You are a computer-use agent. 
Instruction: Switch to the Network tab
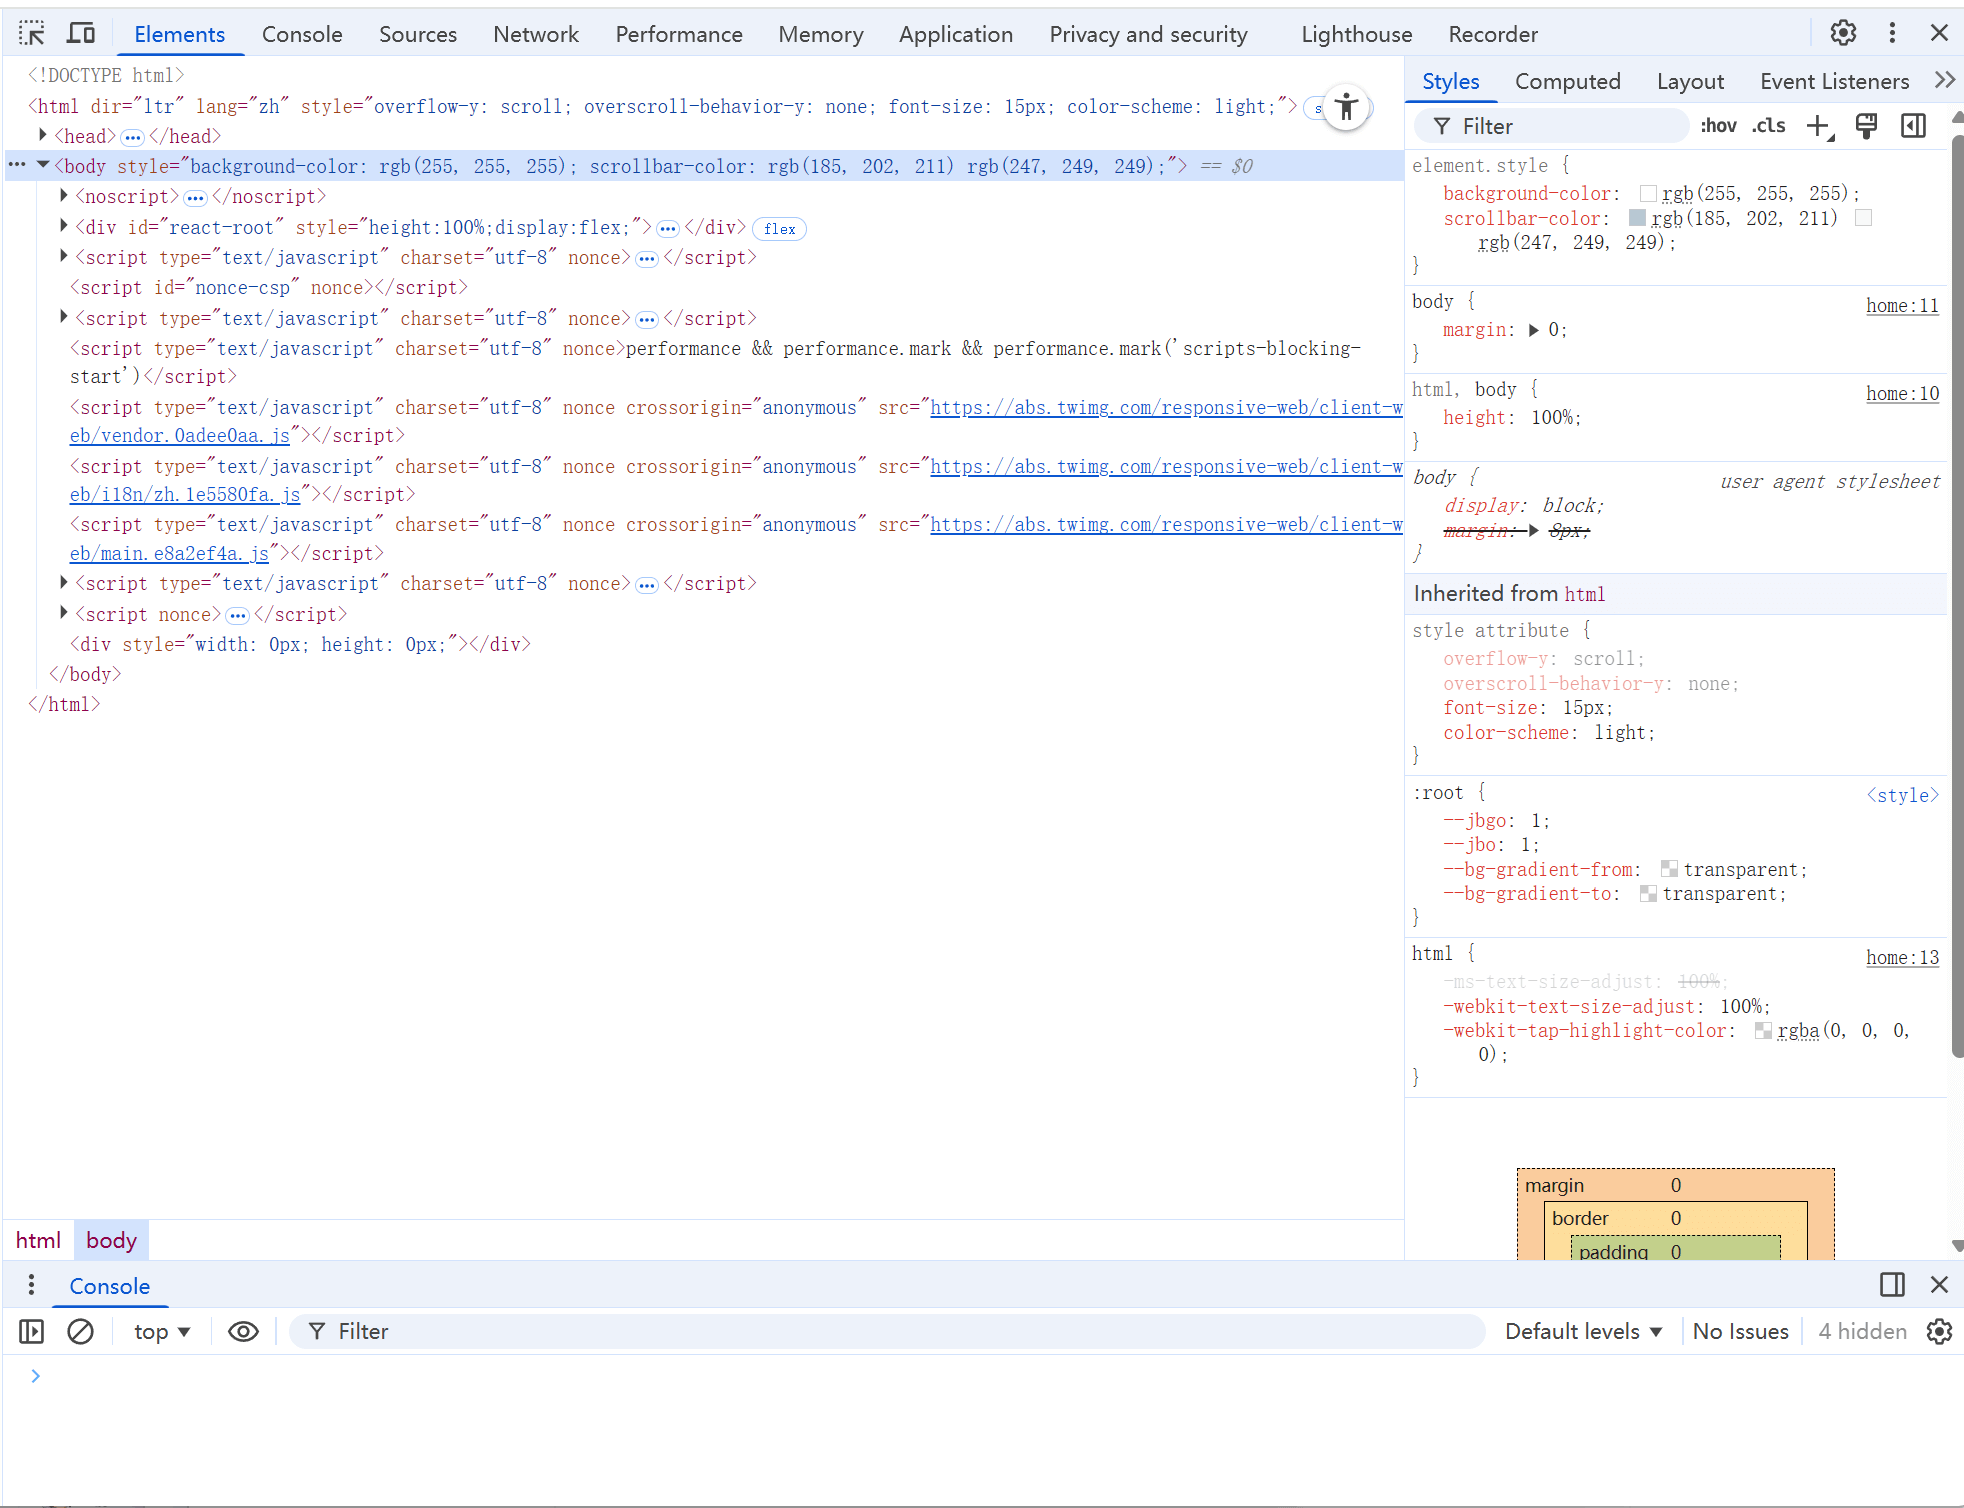[535, 34]
